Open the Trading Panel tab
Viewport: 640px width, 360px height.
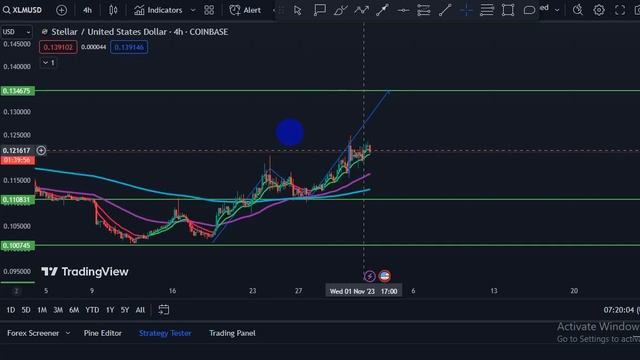click(x=232, y=333)
